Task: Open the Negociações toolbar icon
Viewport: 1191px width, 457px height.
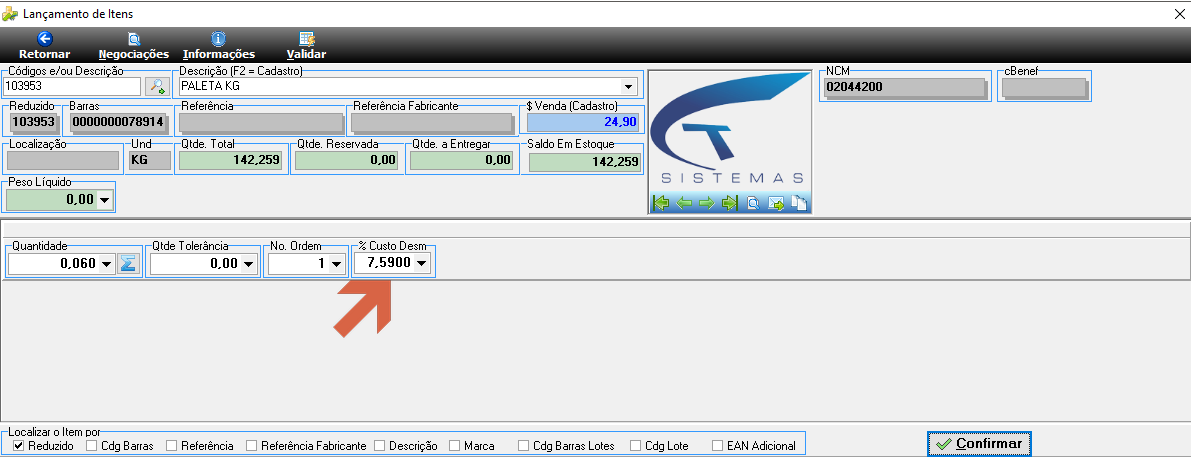Action: 134,38
